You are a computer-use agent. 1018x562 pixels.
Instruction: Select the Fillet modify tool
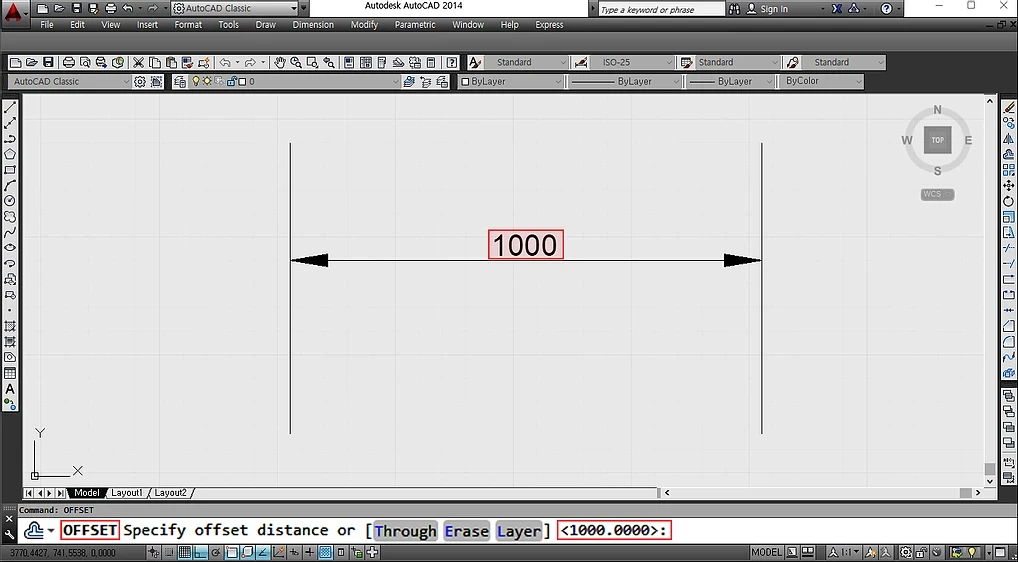[x=1008, y=341]
